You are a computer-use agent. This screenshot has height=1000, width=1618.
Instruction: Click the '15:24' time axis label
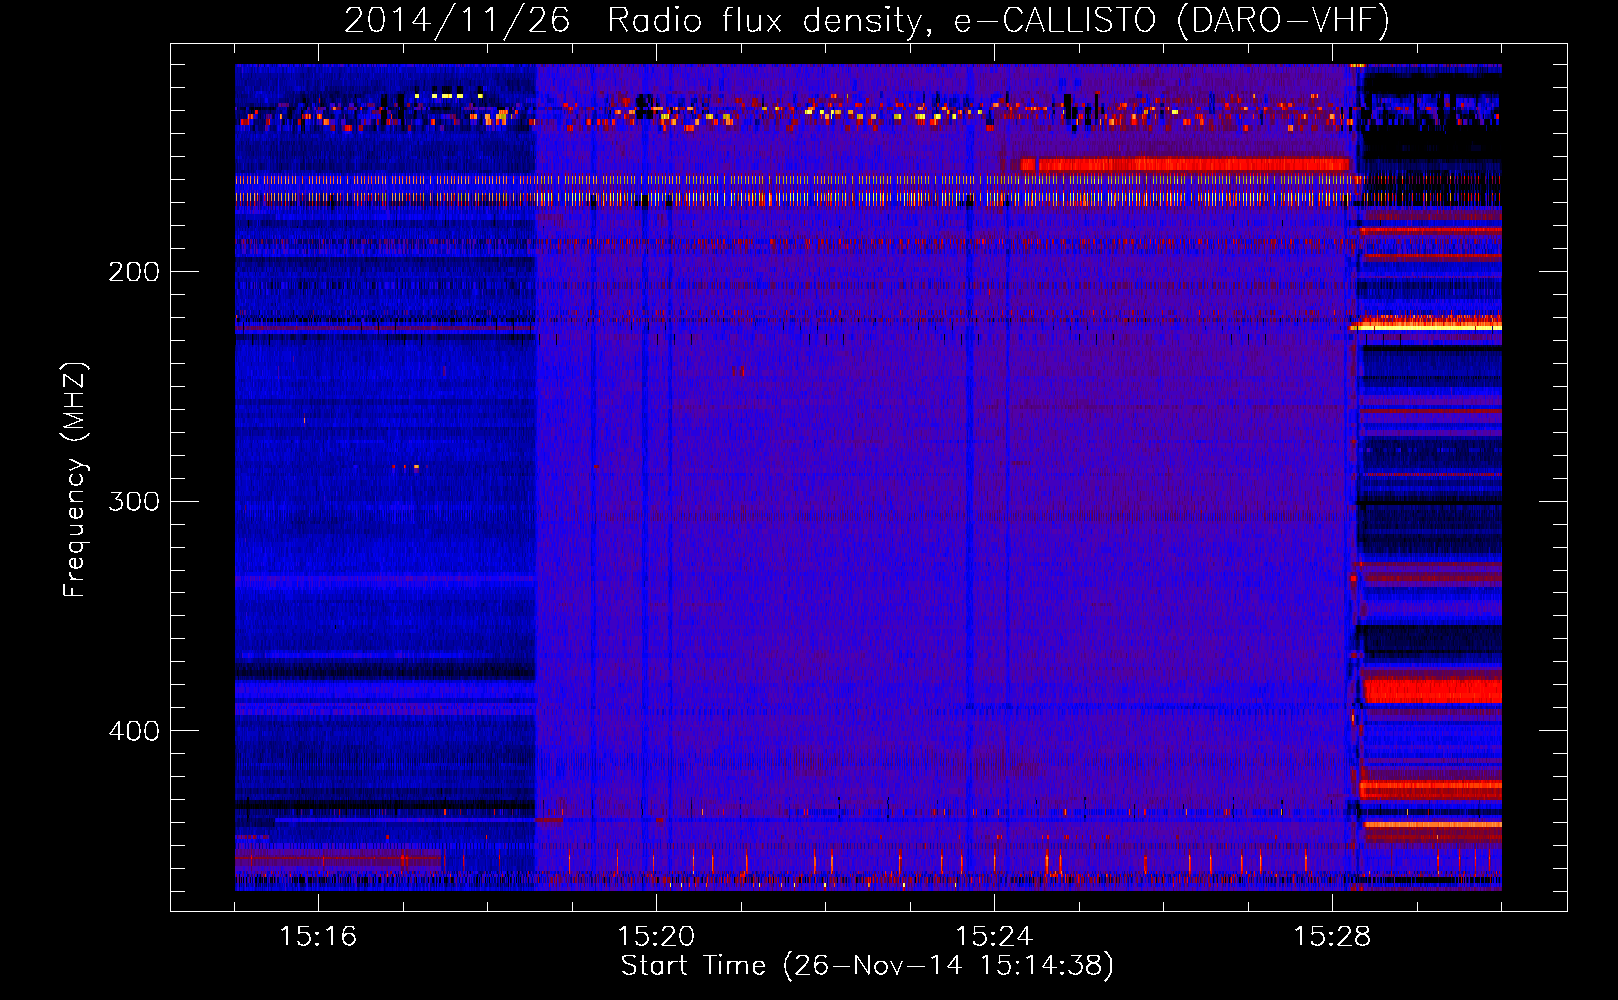[994, 936]
